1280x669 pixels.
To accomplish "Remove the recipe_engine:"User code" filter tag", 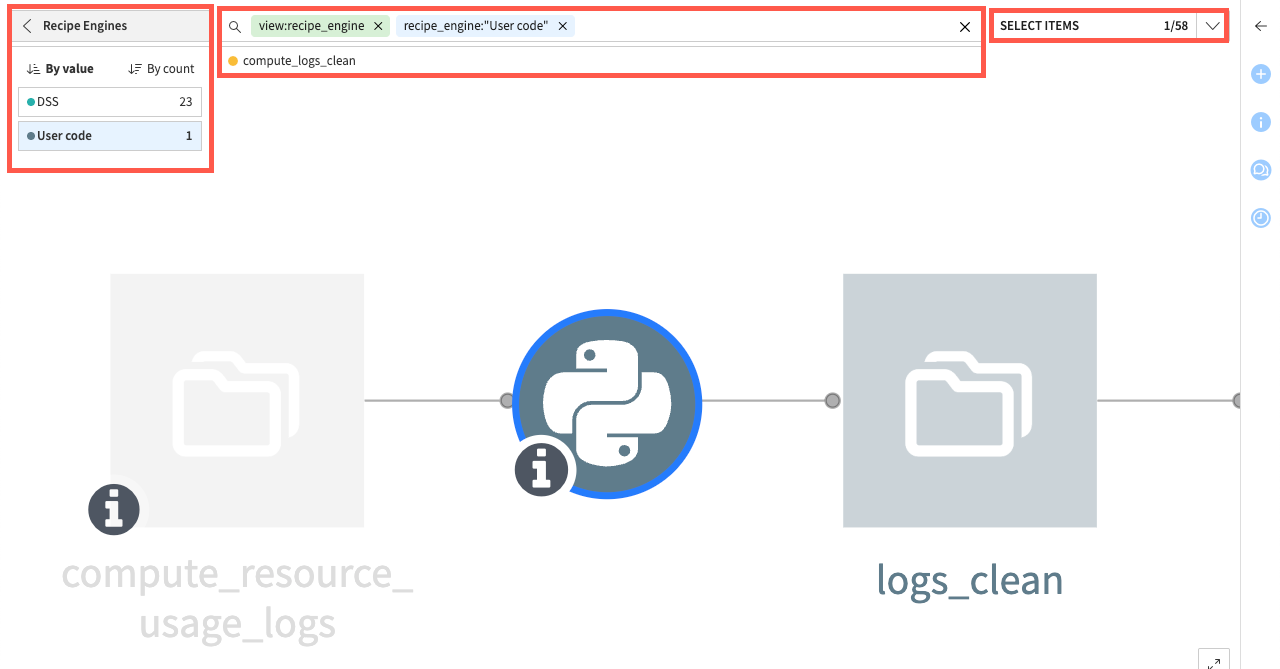I will [562, 27].
